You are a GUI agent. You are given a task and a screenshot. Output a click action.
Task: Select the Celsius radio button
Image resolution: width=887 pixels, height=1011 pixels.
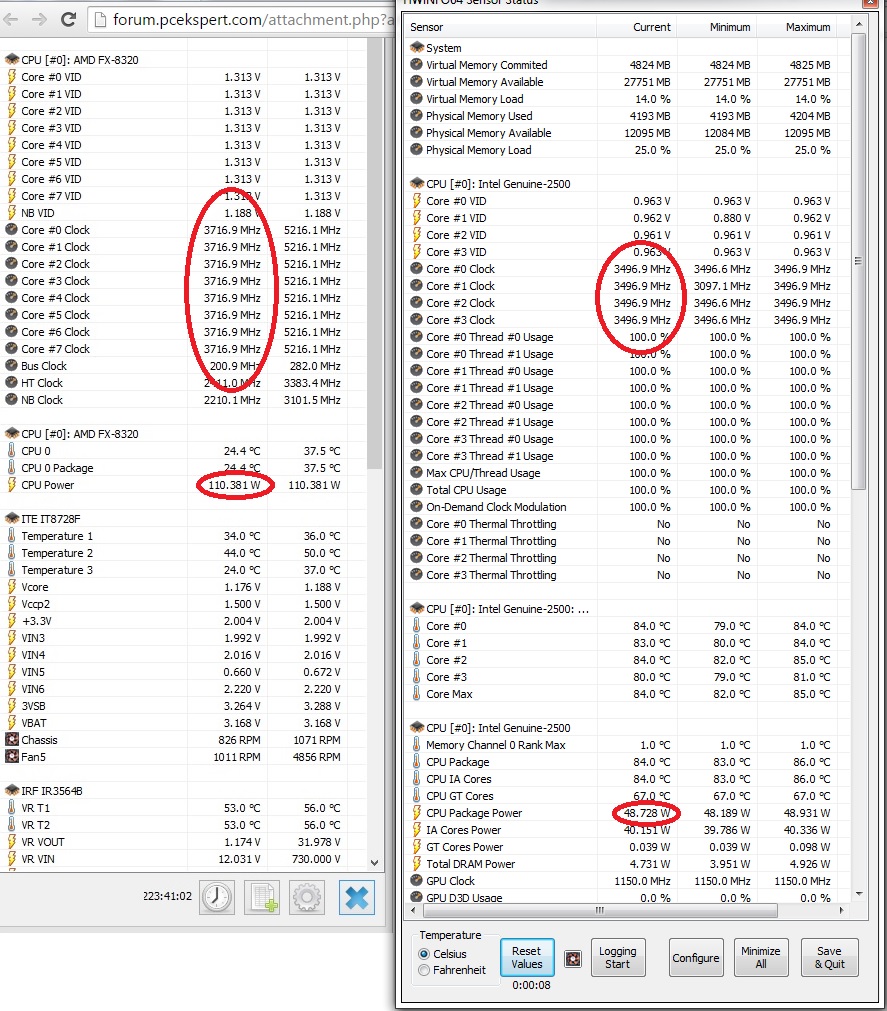(x=424, y=954)
